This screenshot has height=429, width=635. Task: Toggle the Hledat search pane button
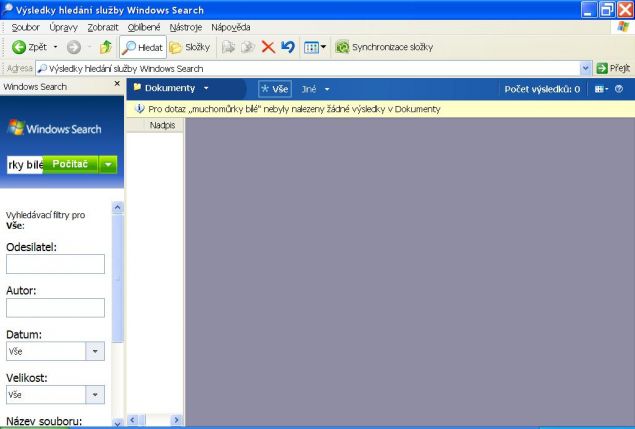pyautogui.click(x=143, y=47)
